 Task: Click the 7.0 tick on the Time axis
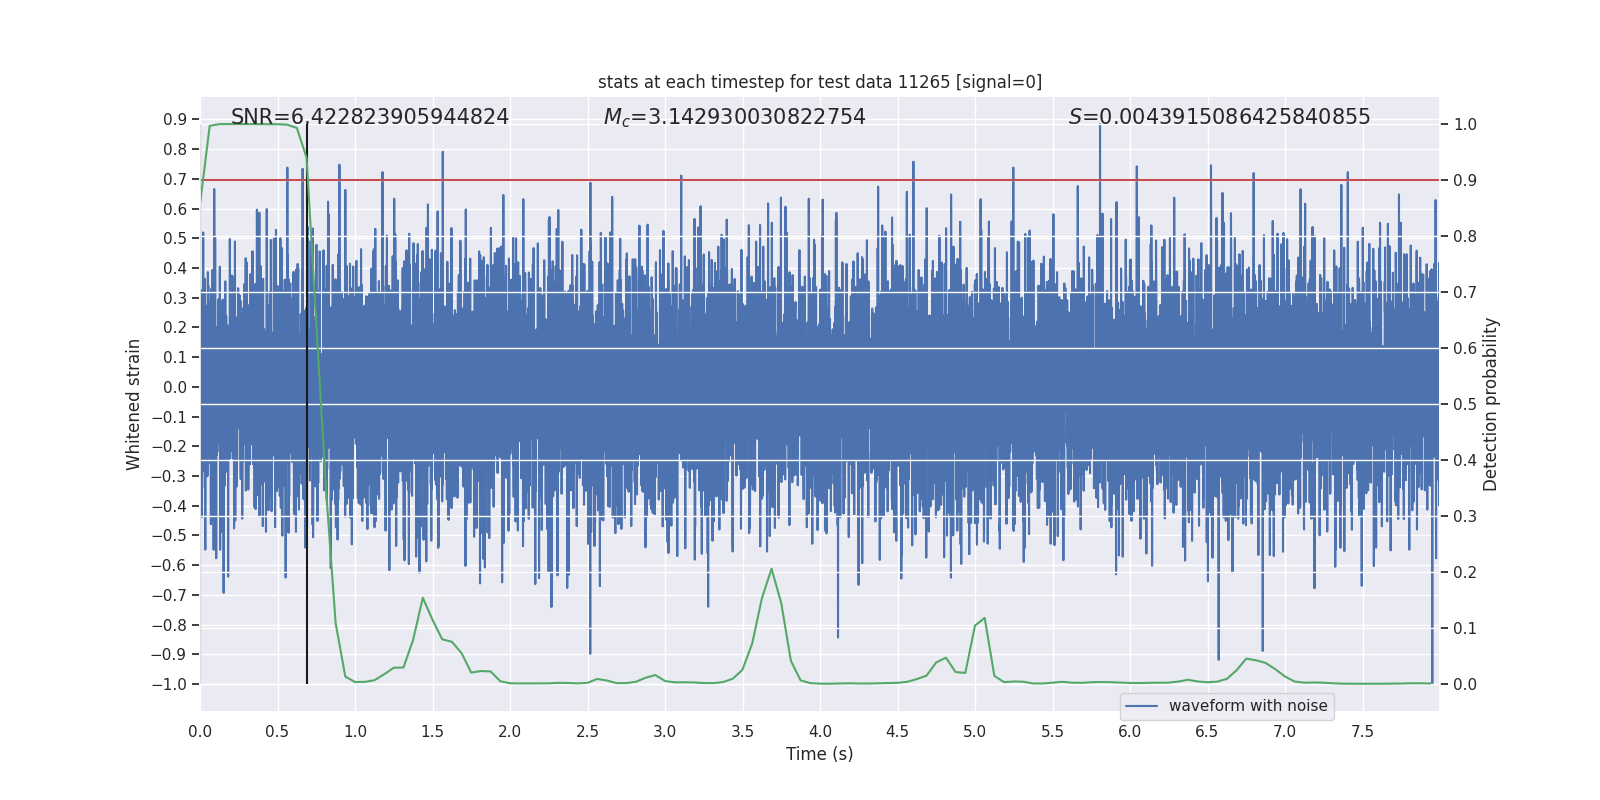pyautogui.click(x=1285, y=732)
